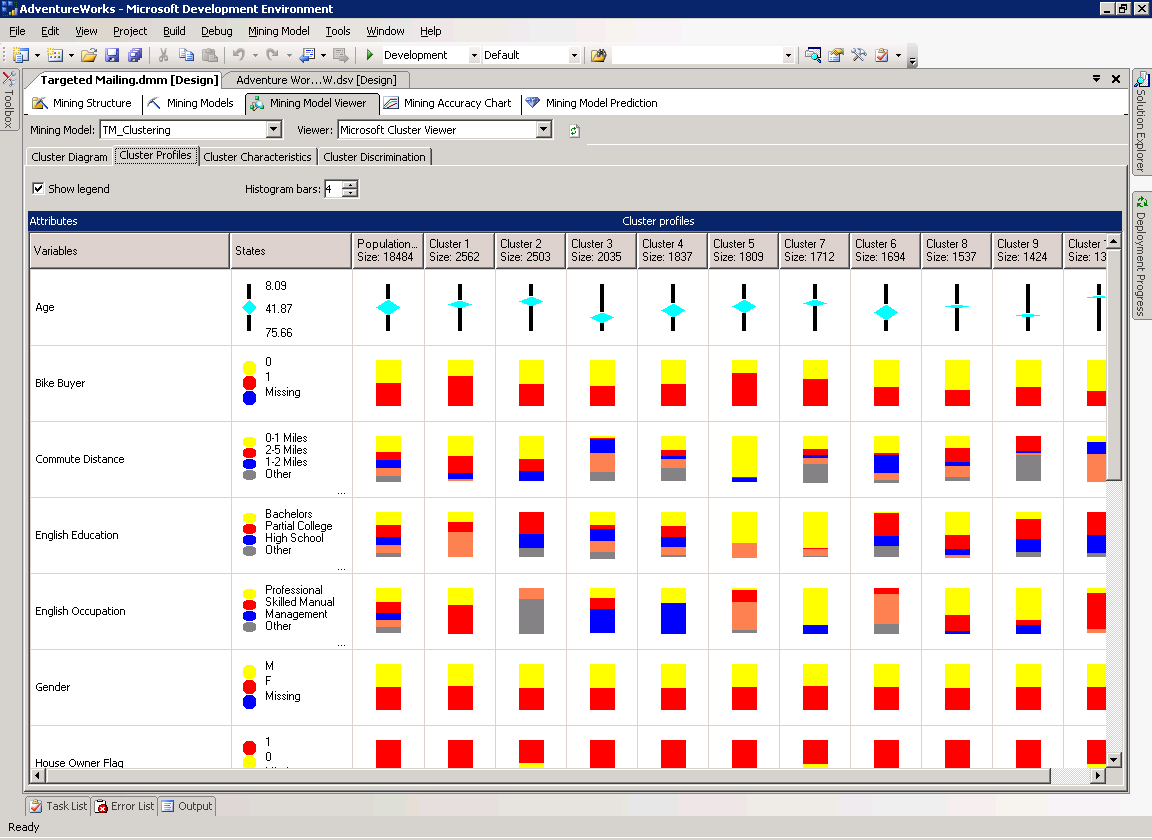Click the Navigate Backward icon
Screen dimensions: 1152x840
pos(306,55)
